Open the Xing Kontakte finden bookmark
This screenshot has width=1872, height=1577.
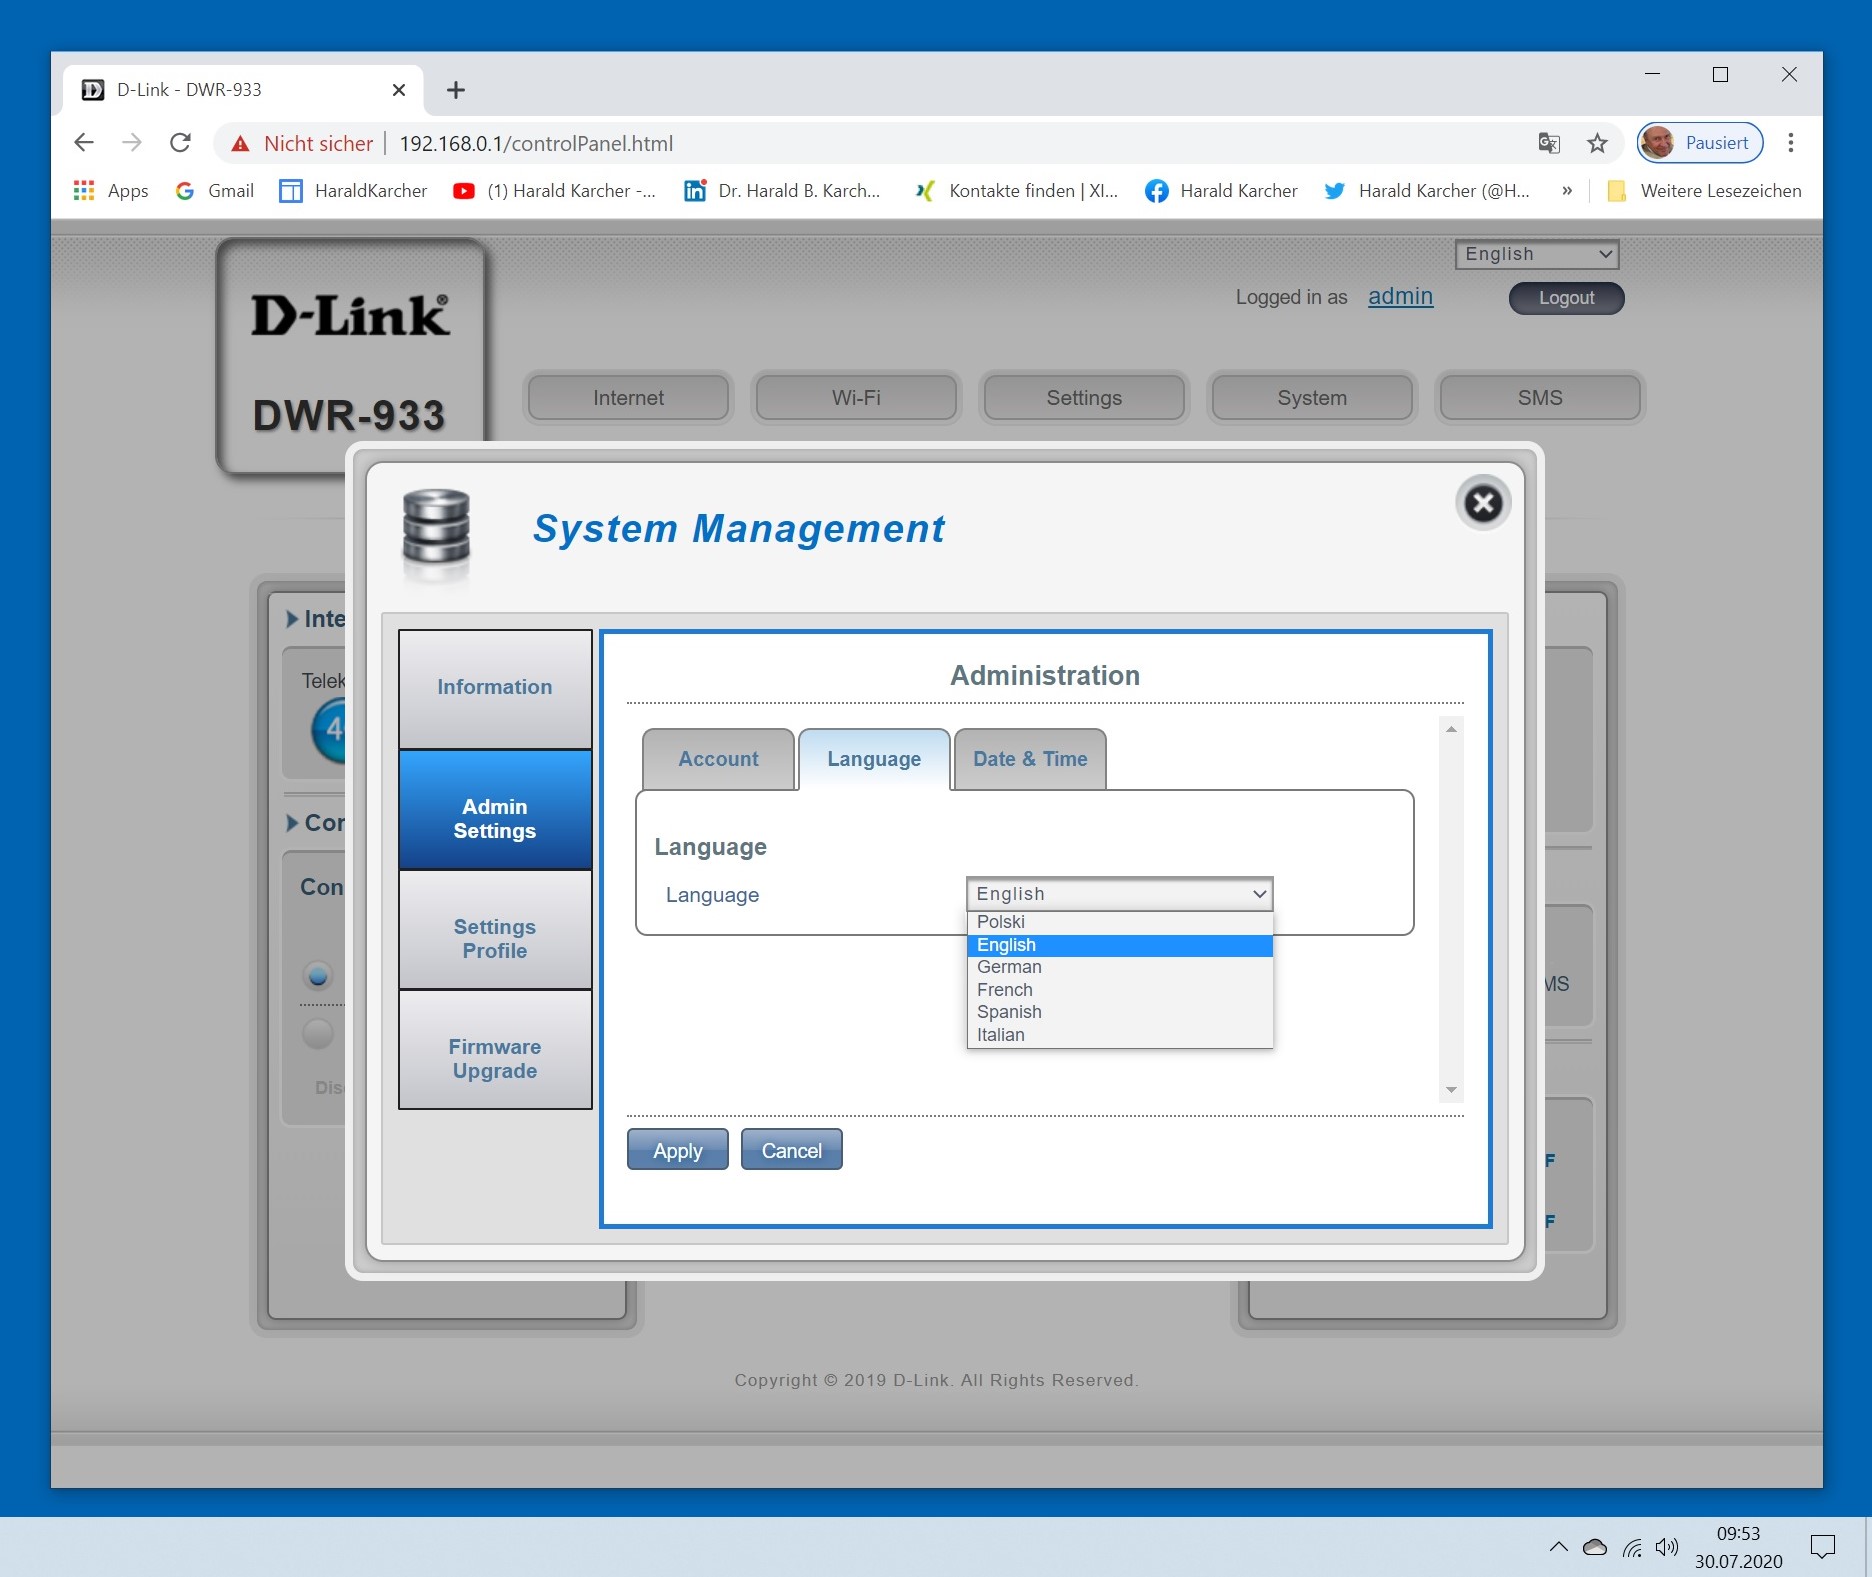coord(1016,191)
